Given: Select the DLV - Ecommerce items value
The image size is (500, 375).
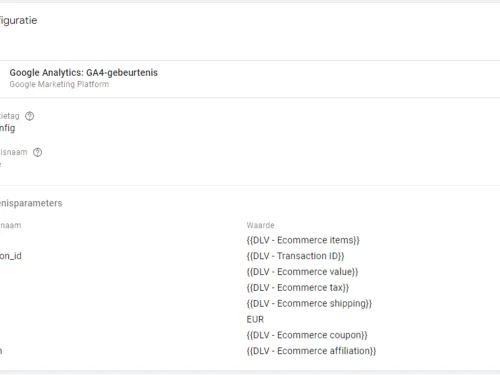Looking at the screenshot, I should tap(303, 240).
